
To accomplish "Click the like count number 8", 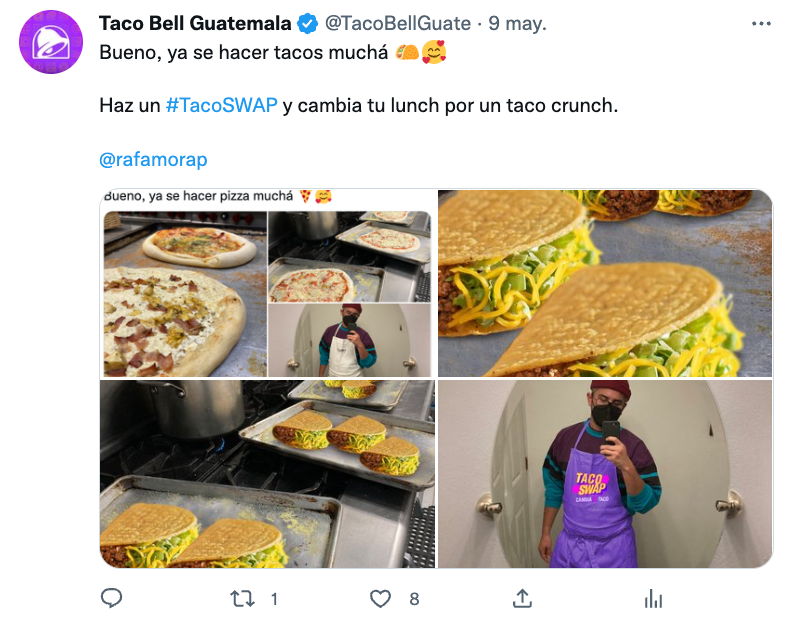I will pos(414,599).
